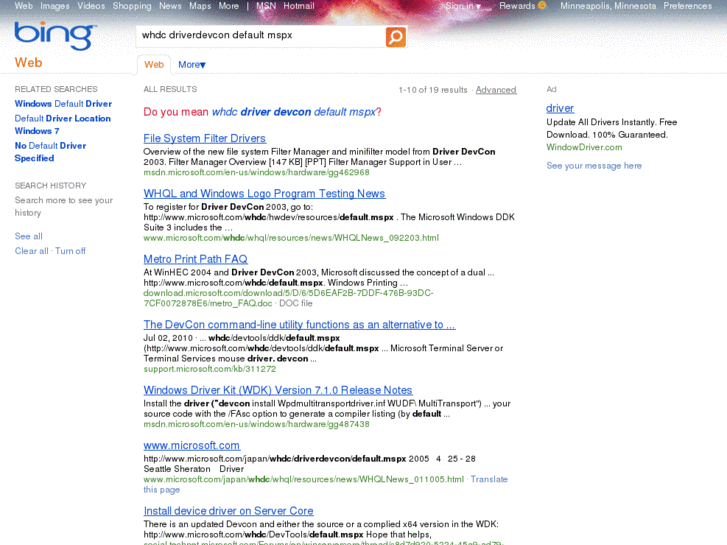Image resolution: width=727 pixels, height=545 pixels.
Task: Select the Web results tab
Action: click(x=154, y=64)
